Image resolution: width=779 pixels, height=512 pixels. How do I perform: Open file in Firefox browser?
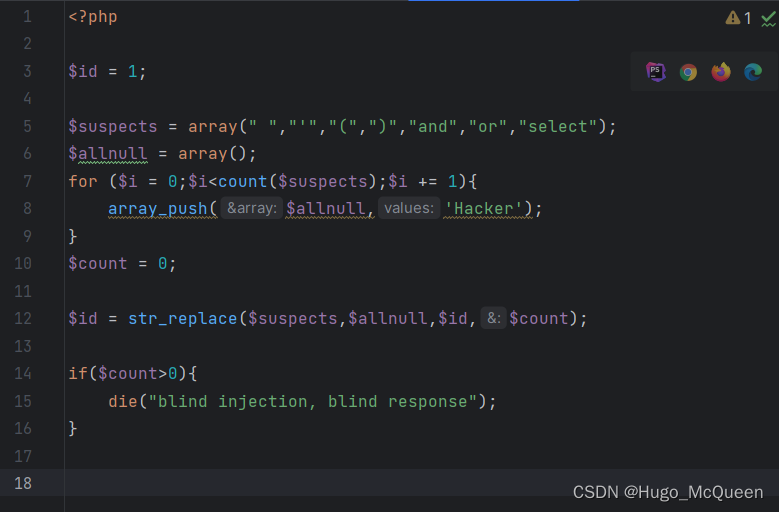tap(721, 72)
